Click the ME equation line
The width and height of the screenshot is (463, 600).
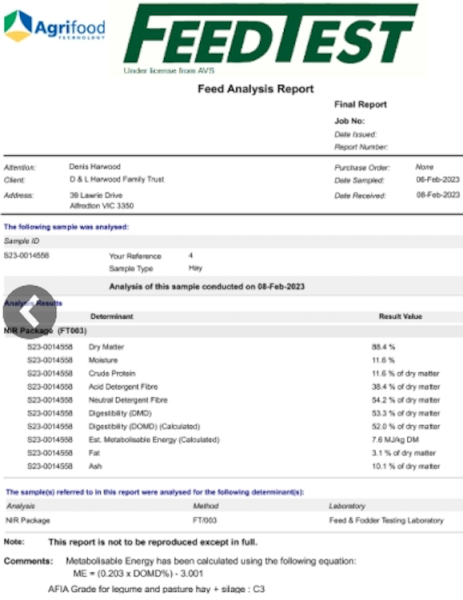(138, 574)
